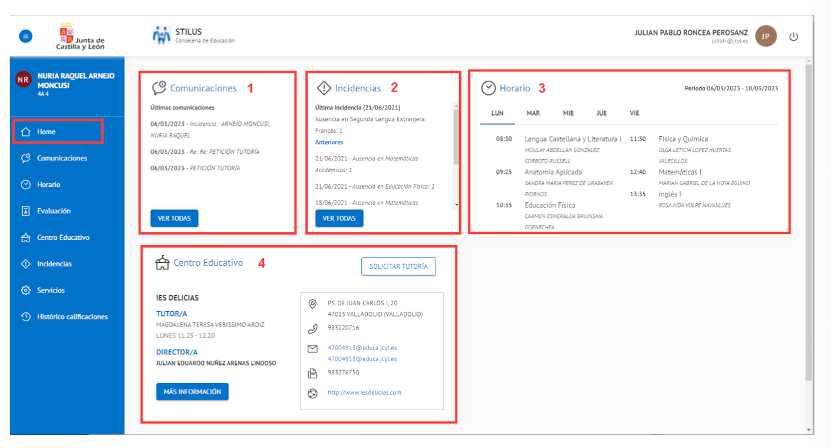
Task: Click the Centro Educativo sidebar icon
Action: click(25, 238)
